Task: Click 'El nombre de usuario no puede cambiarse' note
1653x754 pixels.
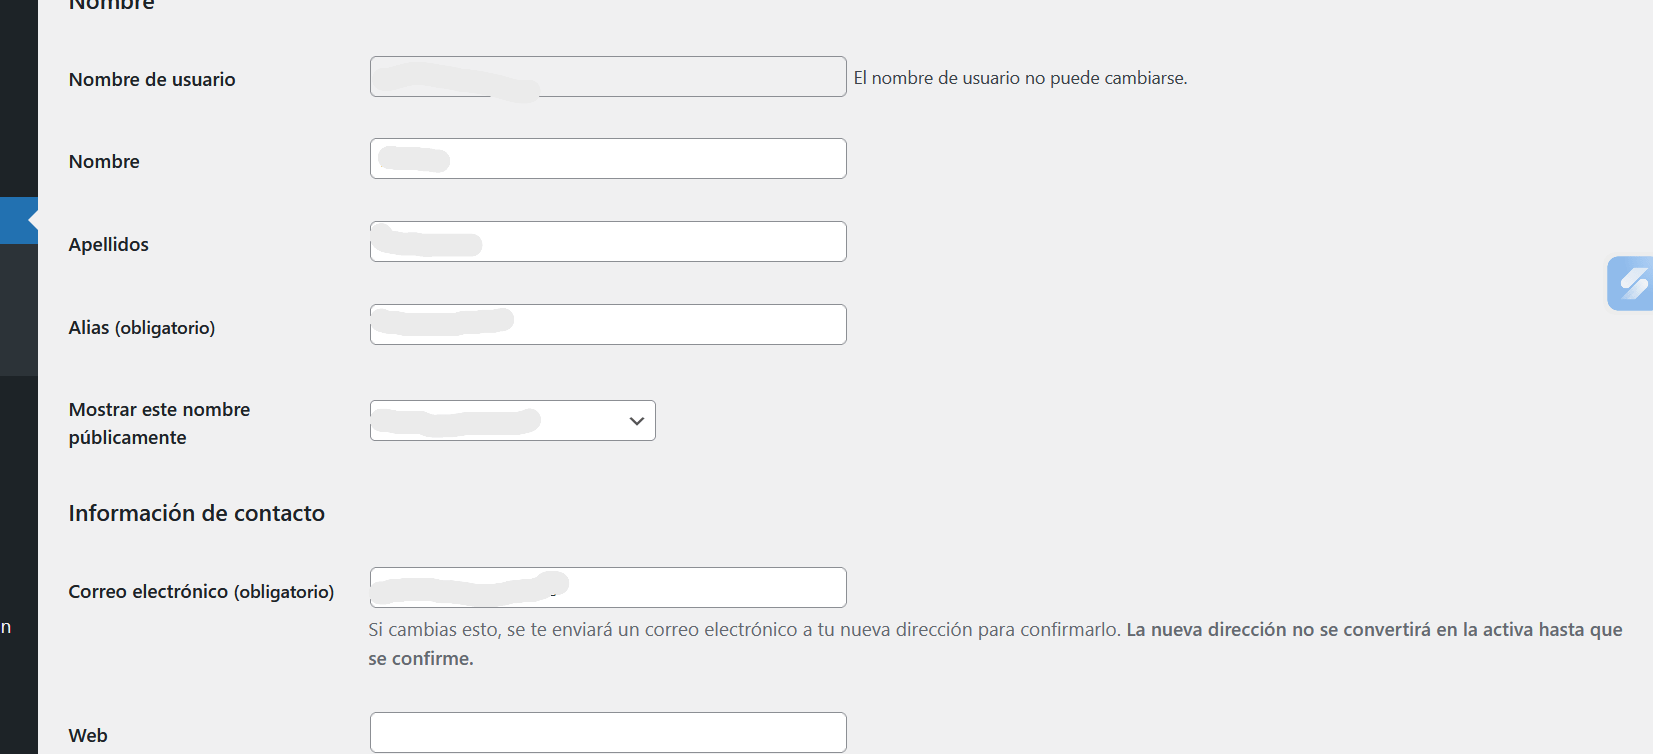Action: pyautogui.click(x=1020, y=78)
